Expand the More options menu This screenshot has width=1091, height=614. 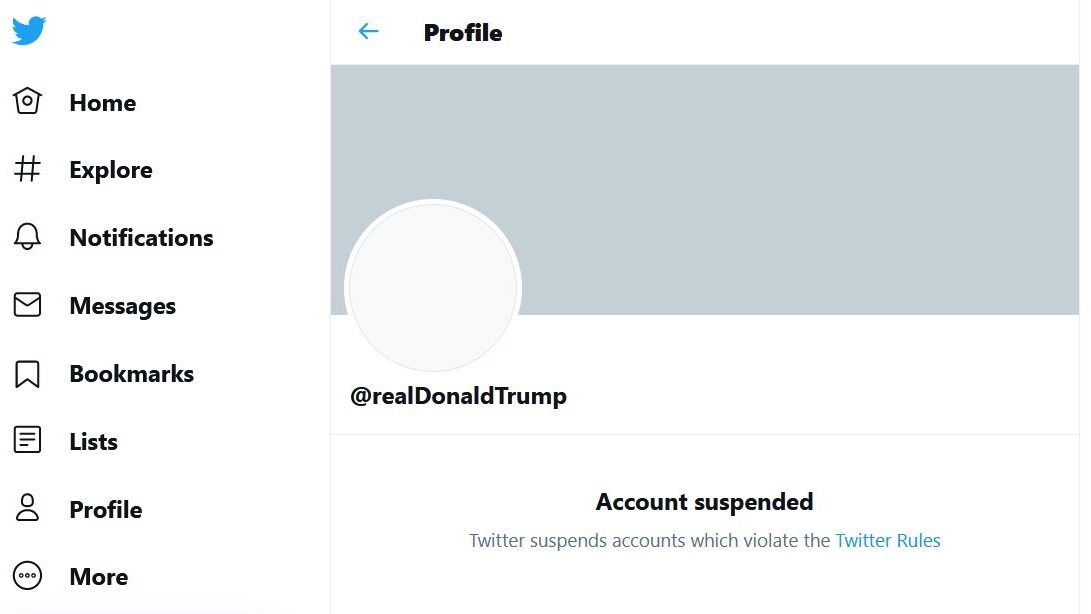pyautogui.click(x=98, y=577)
